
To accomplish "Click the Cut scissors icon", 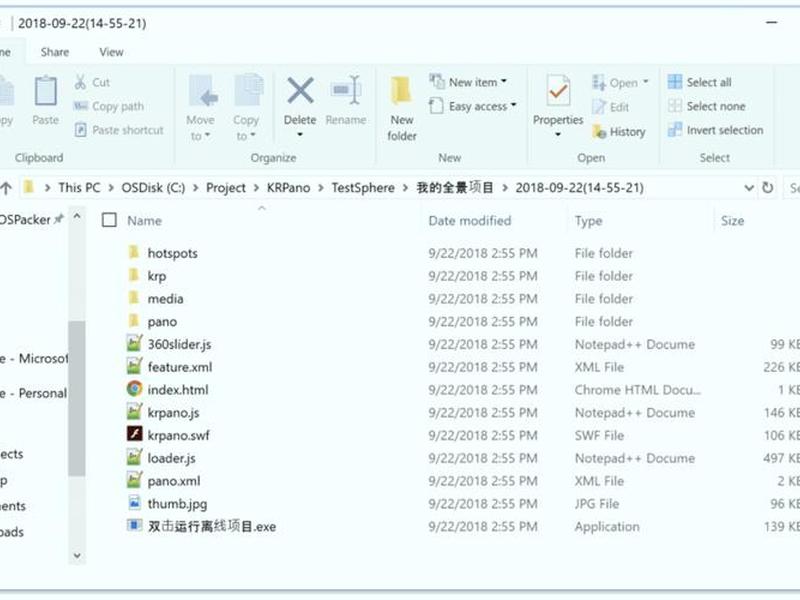I will pyautogui.click(x=80, y=82).
